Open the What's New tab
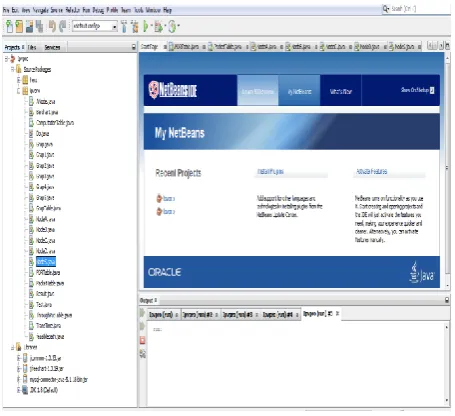Screen dimensions: 455x416 [x=341, y=91]
